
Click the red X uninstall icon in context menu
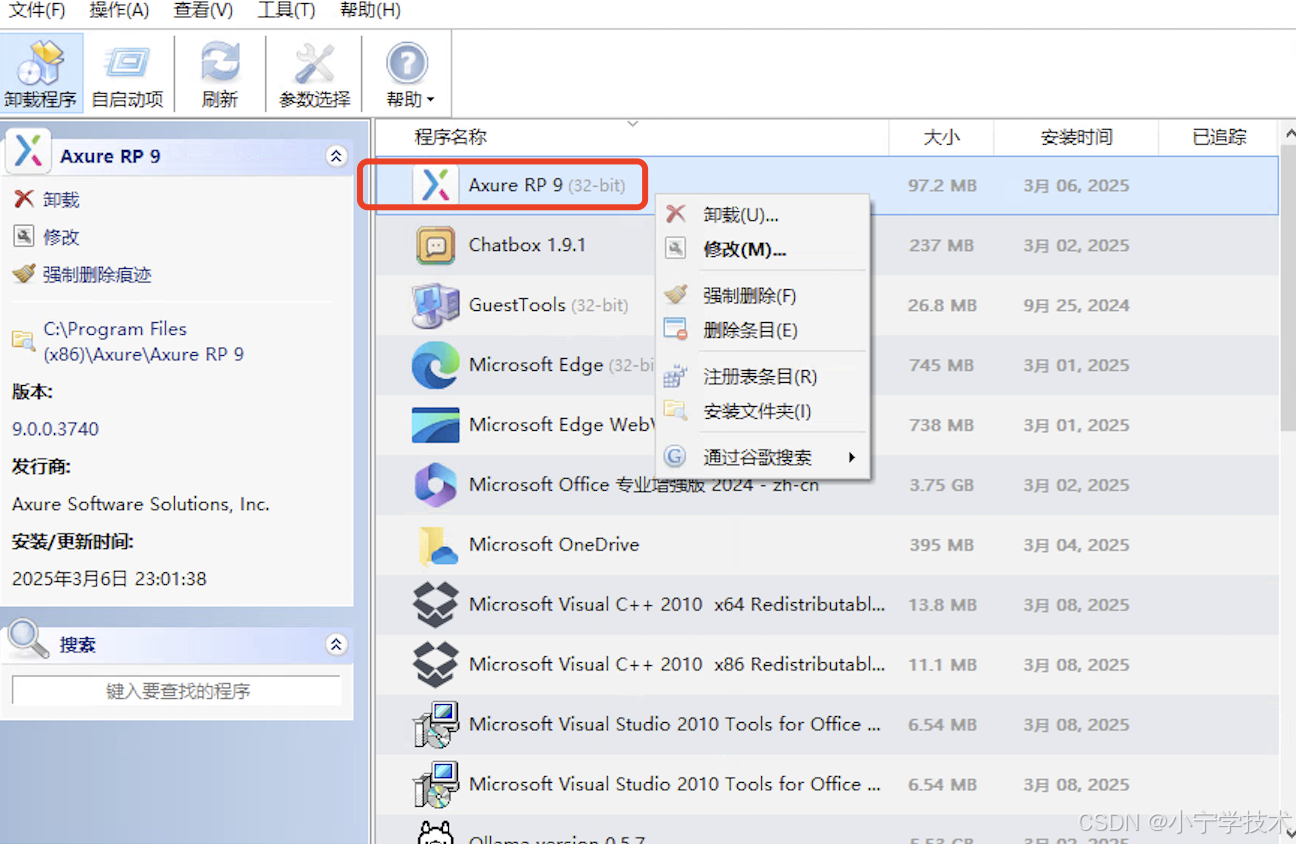pyautogui.click(x=676, y=214)
